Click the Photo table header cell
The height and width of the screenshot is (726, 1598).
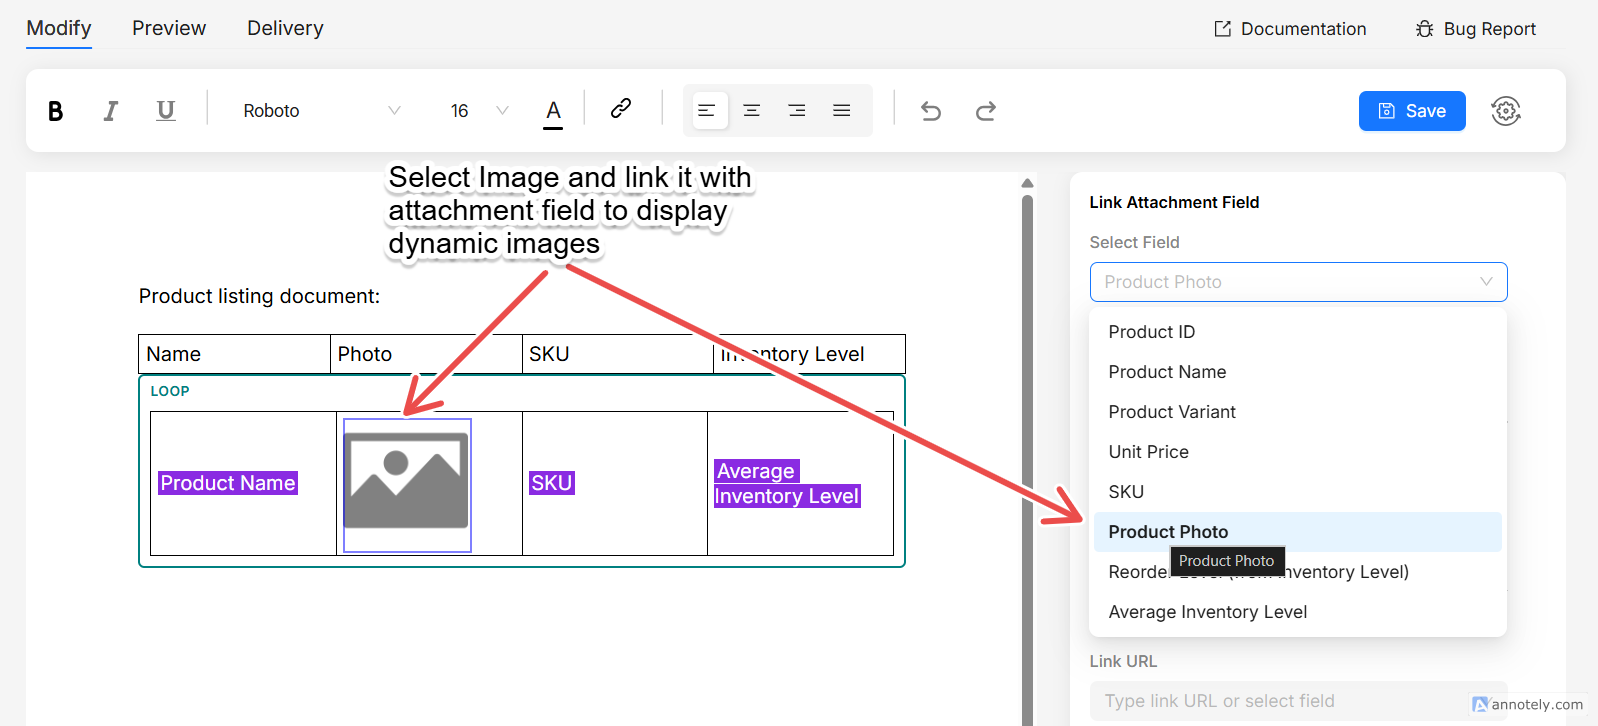[426, 354]
